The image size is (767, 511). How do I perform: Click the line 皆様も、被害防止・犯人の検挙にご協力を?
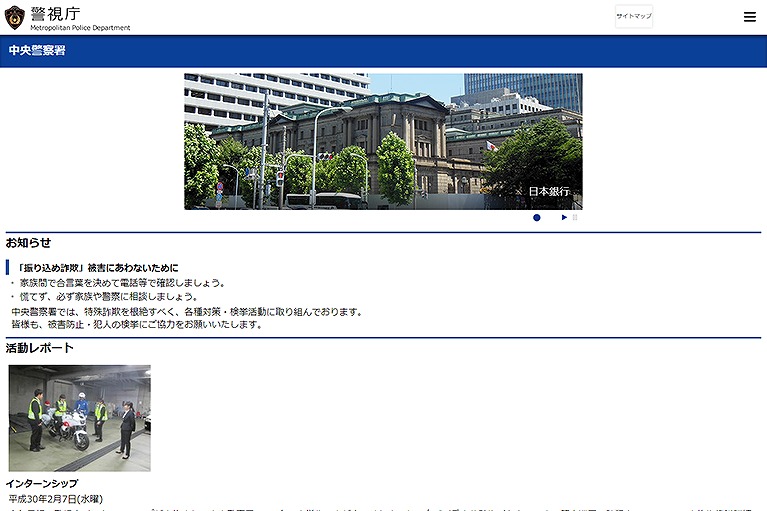(137, 325)
